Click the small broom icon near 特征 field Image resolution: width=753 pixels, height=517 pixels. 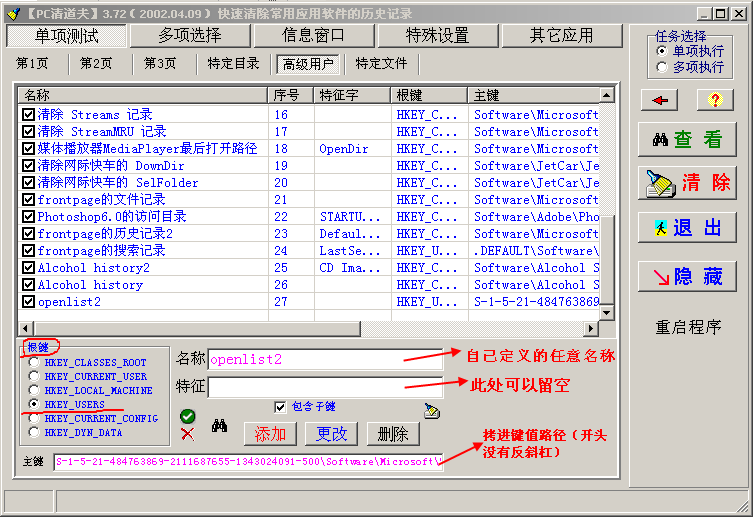click(431, 411)
